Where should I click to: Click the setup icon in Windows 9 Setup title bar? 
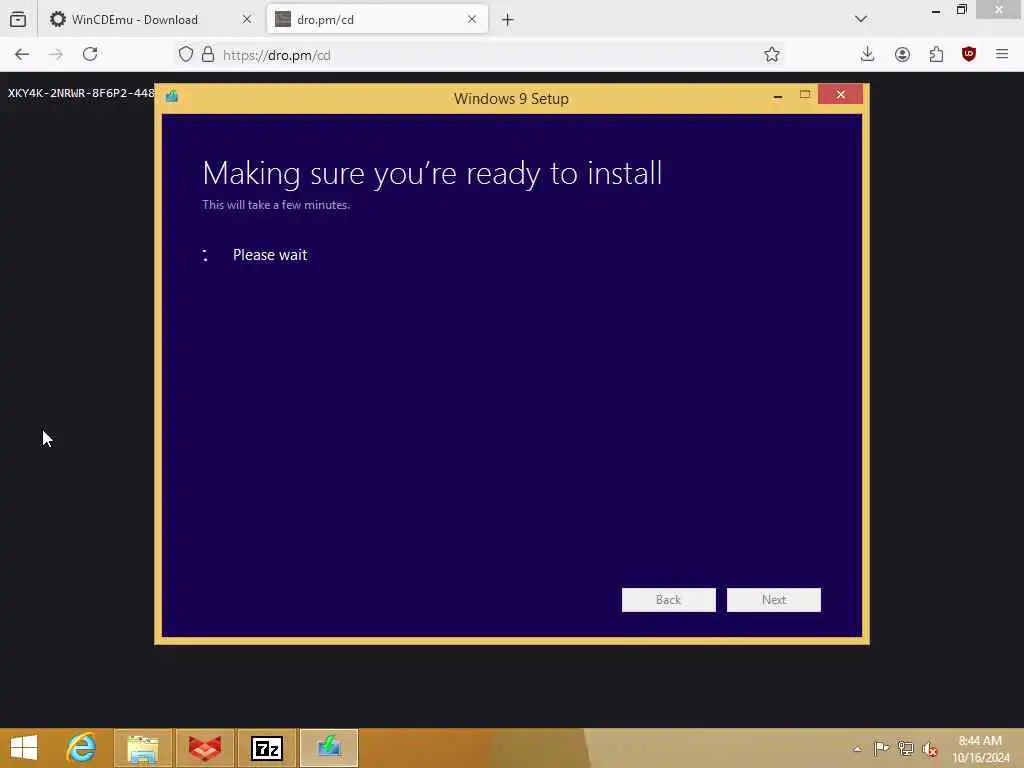172,97
